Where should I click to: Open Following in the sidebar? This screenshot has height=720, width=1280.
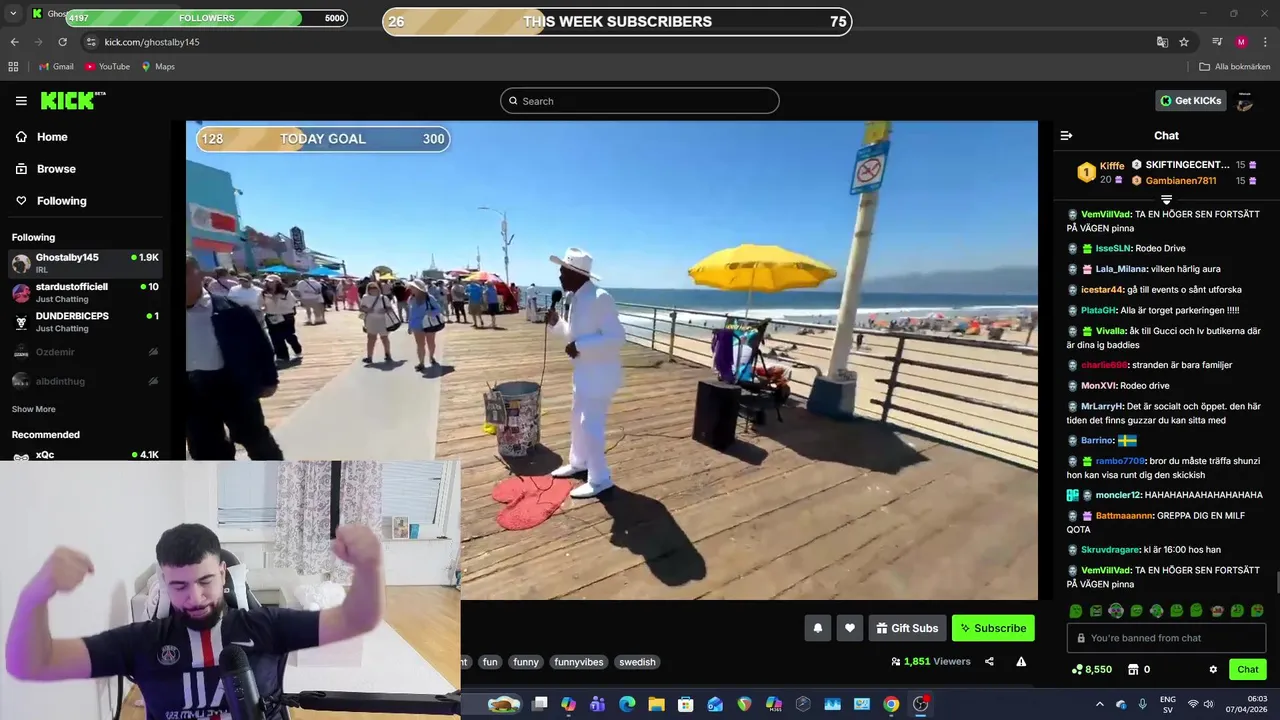tap(85, 201)
